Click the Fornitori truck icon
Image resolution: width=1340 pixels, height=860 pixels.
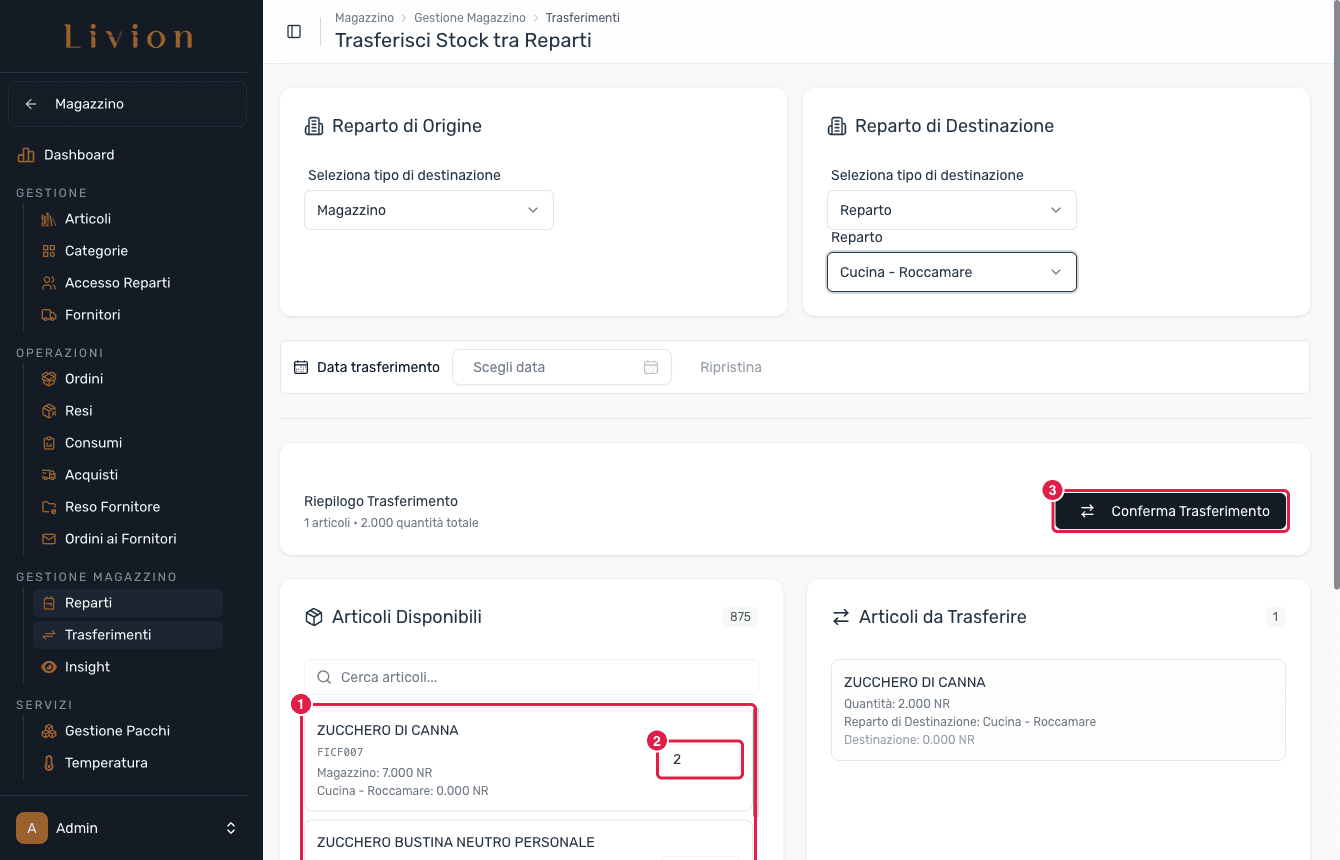(x=49, y=315)
